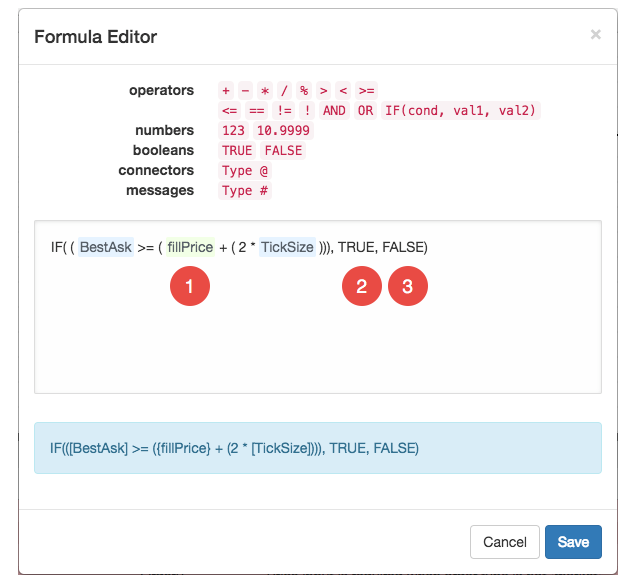
Task: Insert the less-than operator
Action: click(x=343, y=91)
